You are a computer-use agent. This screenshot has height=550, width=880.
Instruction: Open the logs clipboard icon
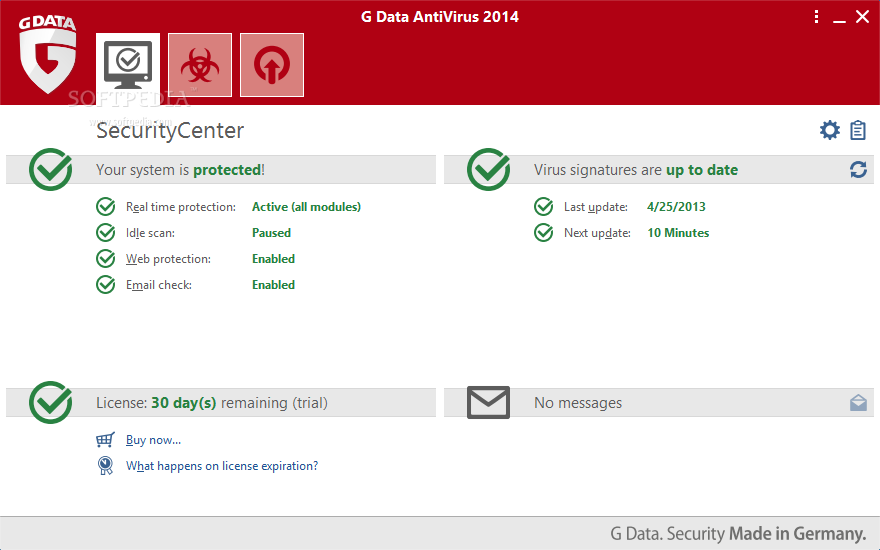click(858, 130)
